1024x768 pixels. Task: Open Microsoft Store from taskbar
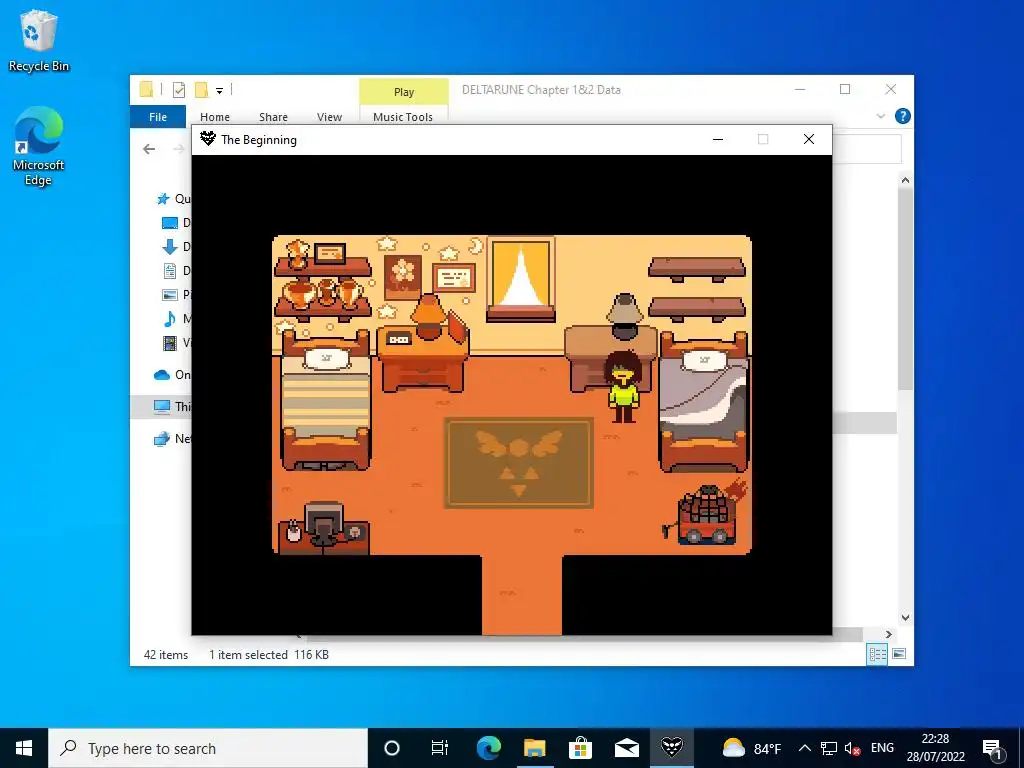point(580,748)
